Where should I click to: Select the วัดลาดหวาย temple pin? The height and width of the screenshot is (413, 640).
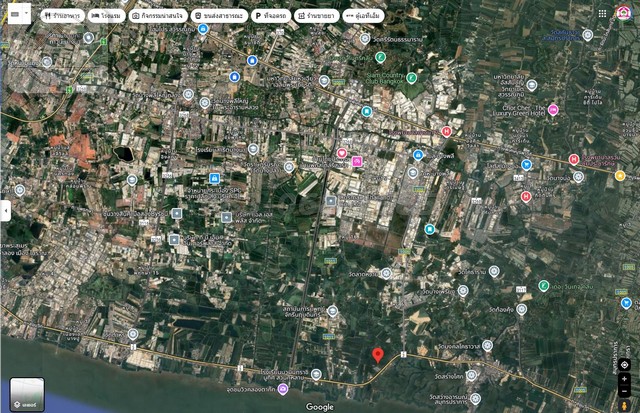pos(386,273)
